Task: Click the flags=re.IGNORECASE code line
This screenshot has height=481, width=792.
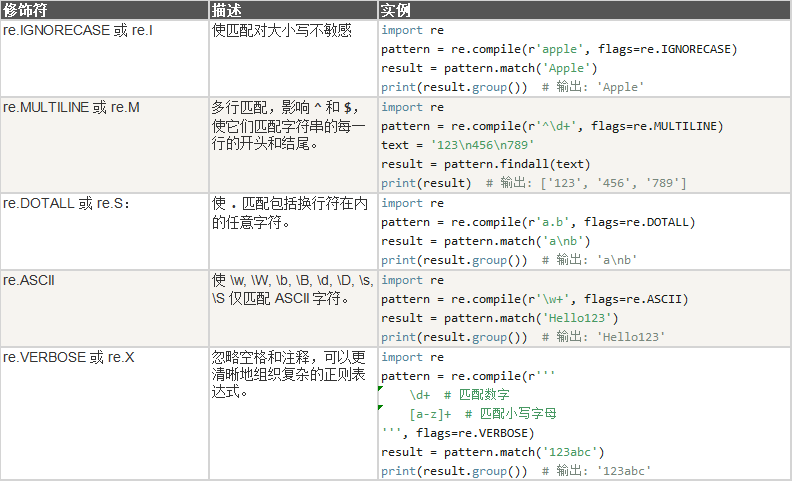Action: (559, 49)
